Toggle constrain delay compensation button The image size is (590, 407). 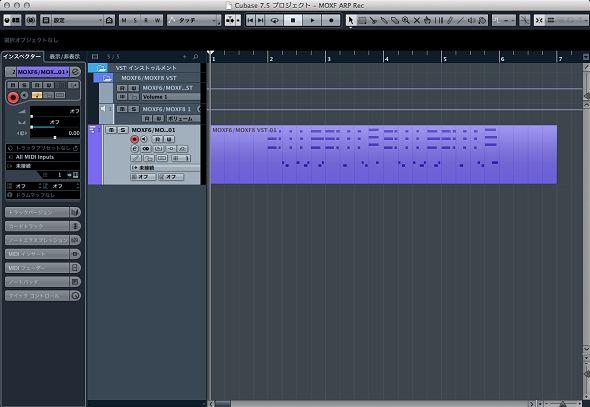click(x=31, y=20)
